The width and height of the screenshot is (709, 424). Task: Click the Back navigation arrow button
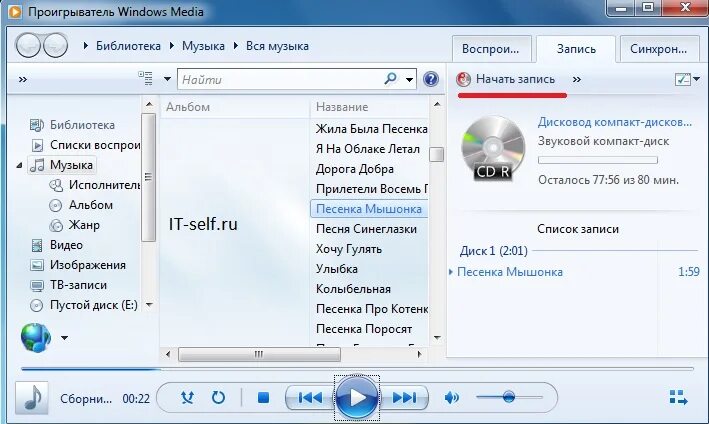28,45
